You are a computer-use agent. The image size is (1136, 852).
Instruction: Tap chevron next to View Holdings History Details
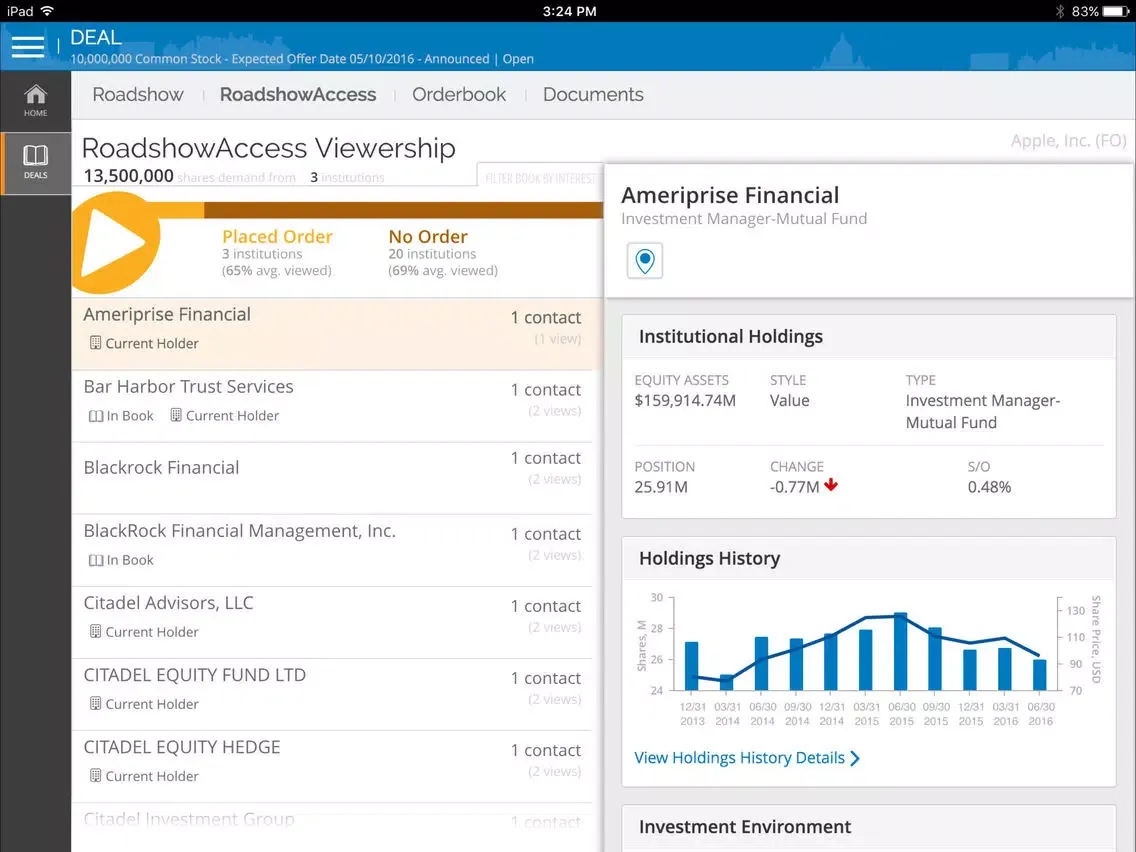(856, 759)
